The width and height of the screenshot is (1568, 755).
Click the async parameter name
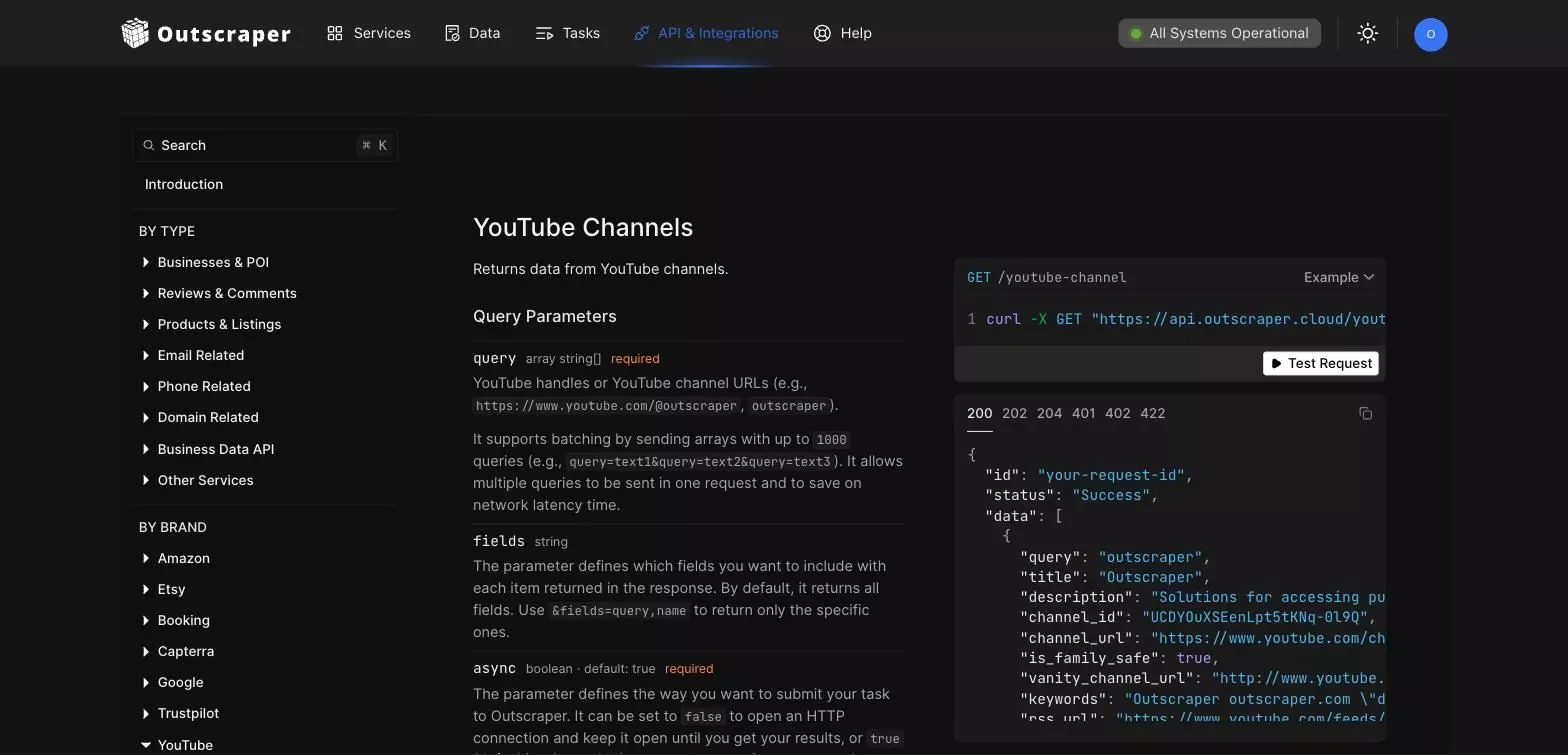(x=495, y=668)
